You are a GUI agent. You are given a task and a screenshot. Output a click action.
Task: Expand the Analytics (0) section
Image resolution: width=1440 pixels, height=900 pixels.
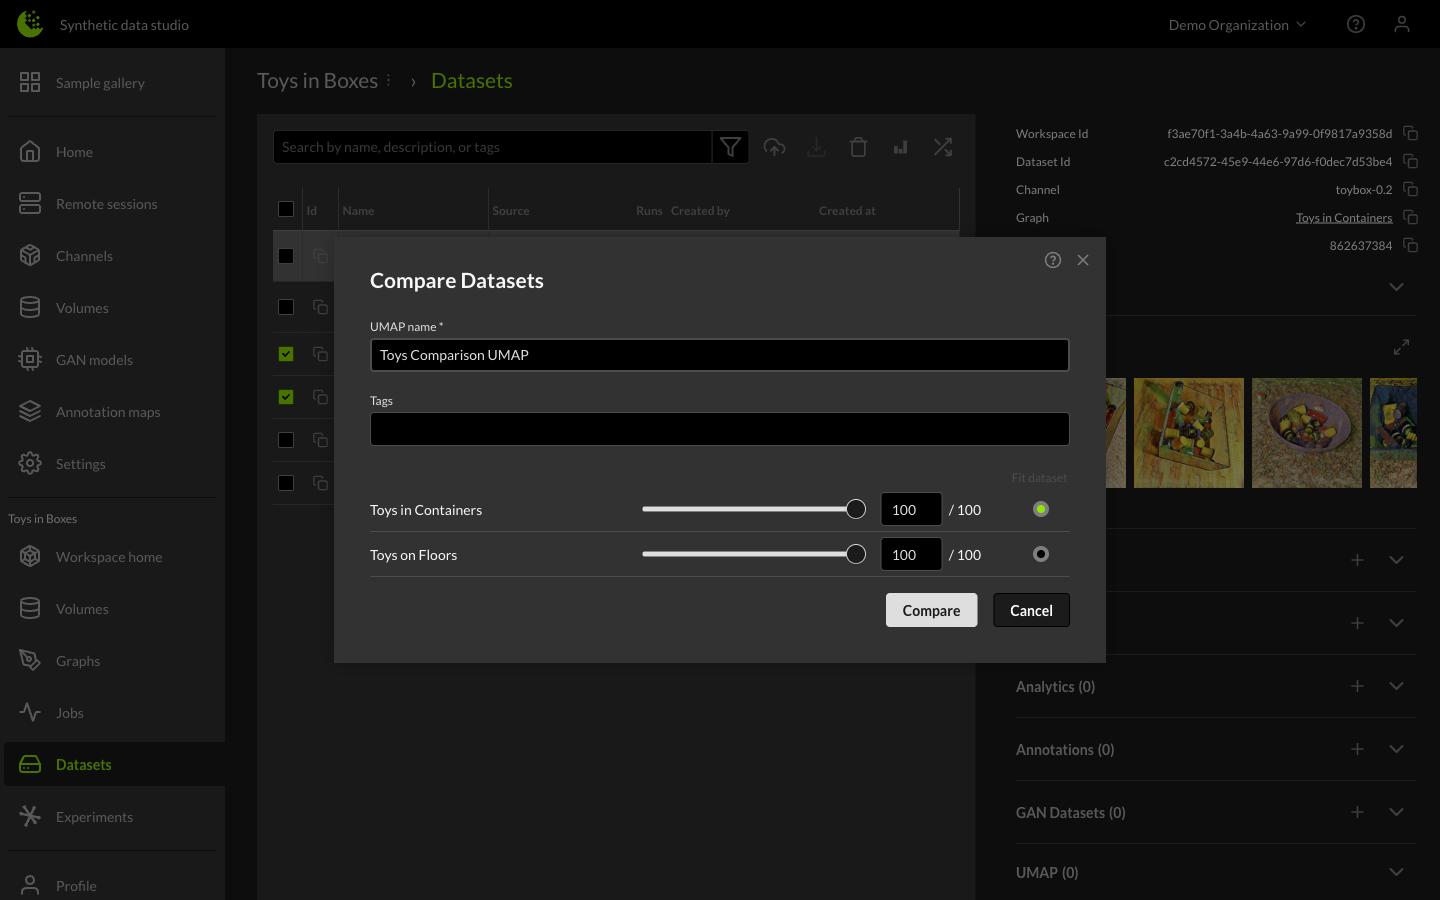click(1396, 686)
